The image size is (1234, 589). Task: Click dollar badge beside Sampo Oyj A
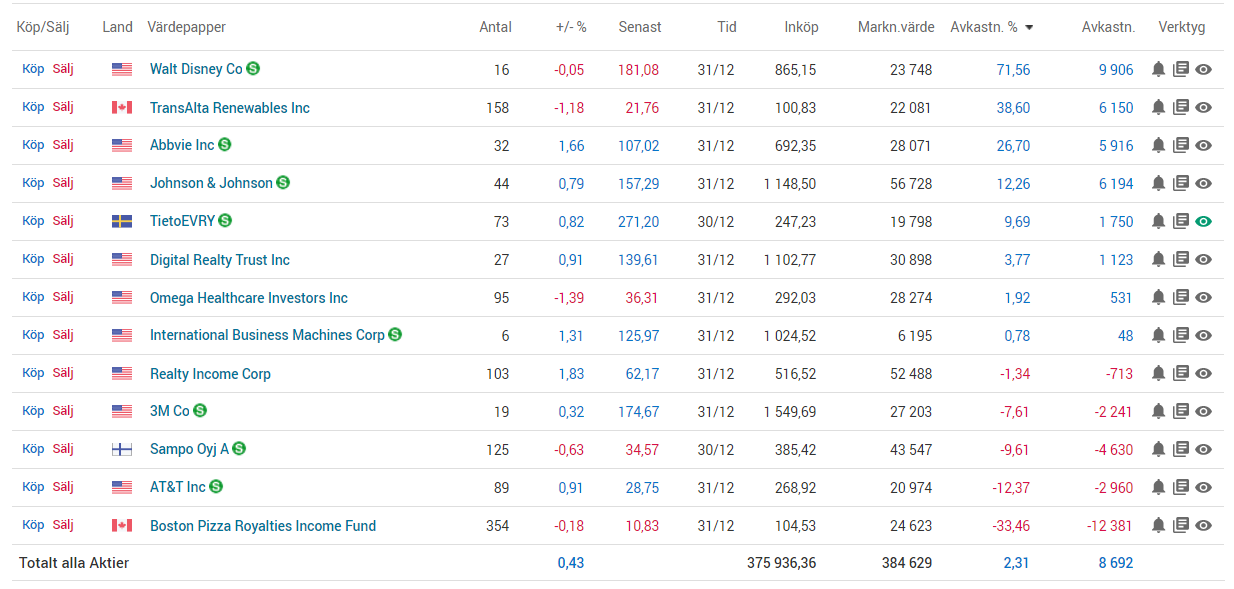click(x=239, y=448)
